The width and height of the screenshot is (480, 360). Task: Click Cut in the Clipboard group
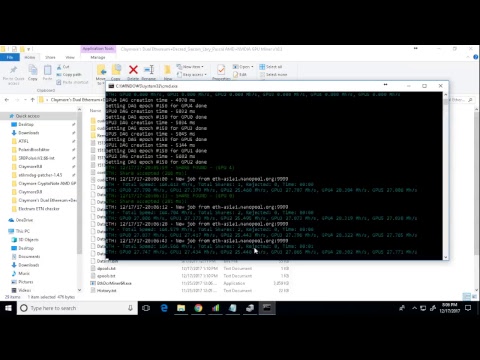tap(63, 67)
